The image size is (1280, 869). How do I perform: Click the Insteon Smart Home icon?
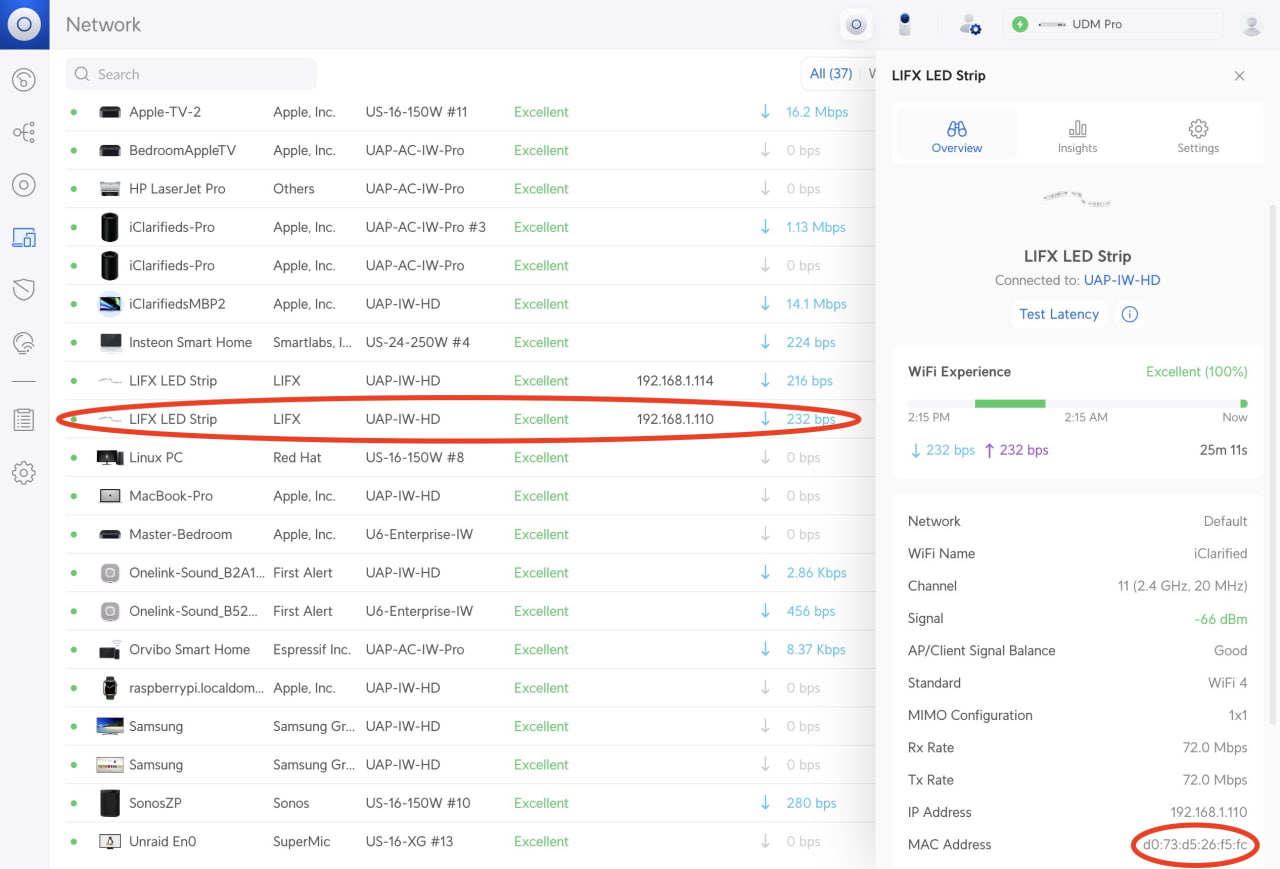click(x=110, y=342)
